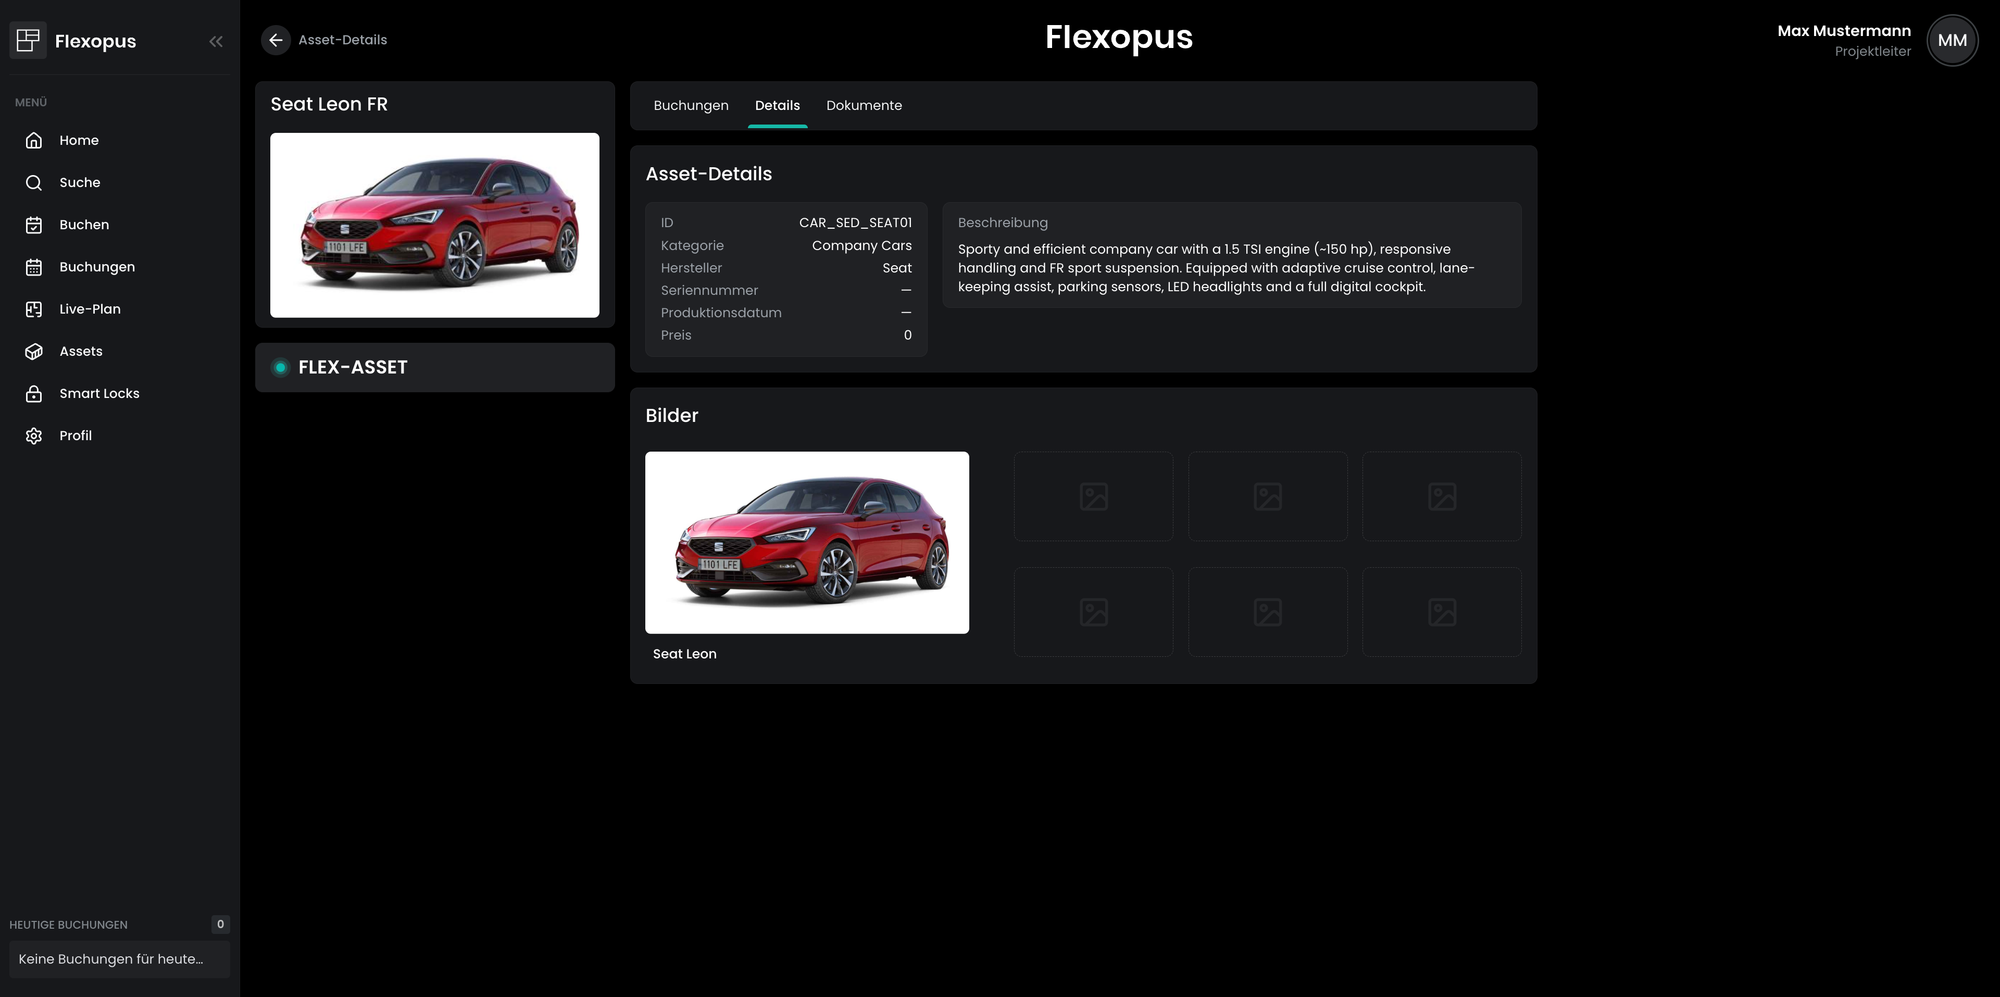
Task: Open Suche via magnifier icon
Action: (x=34, y=183)
